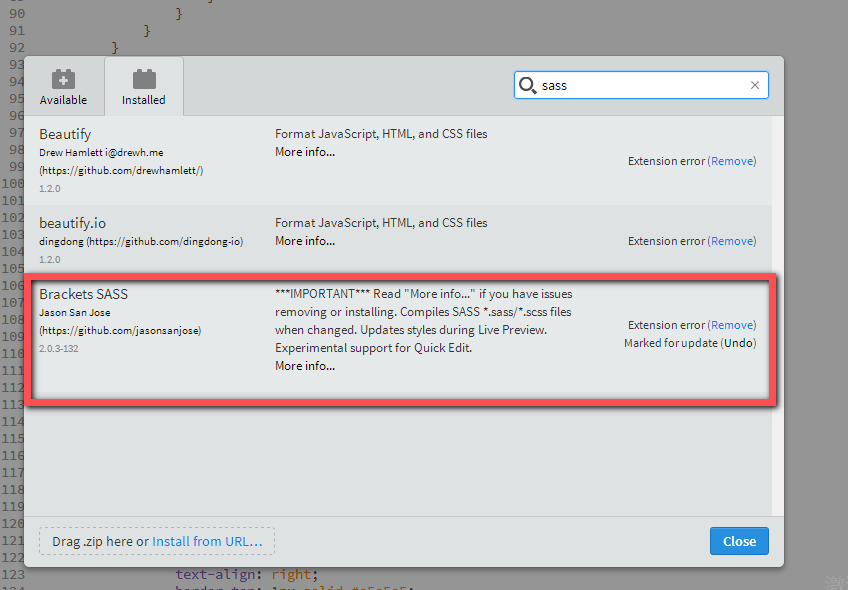Click Jason San Jose author name
This screenshot has height=590, width=848.
[x=75, y=313]
